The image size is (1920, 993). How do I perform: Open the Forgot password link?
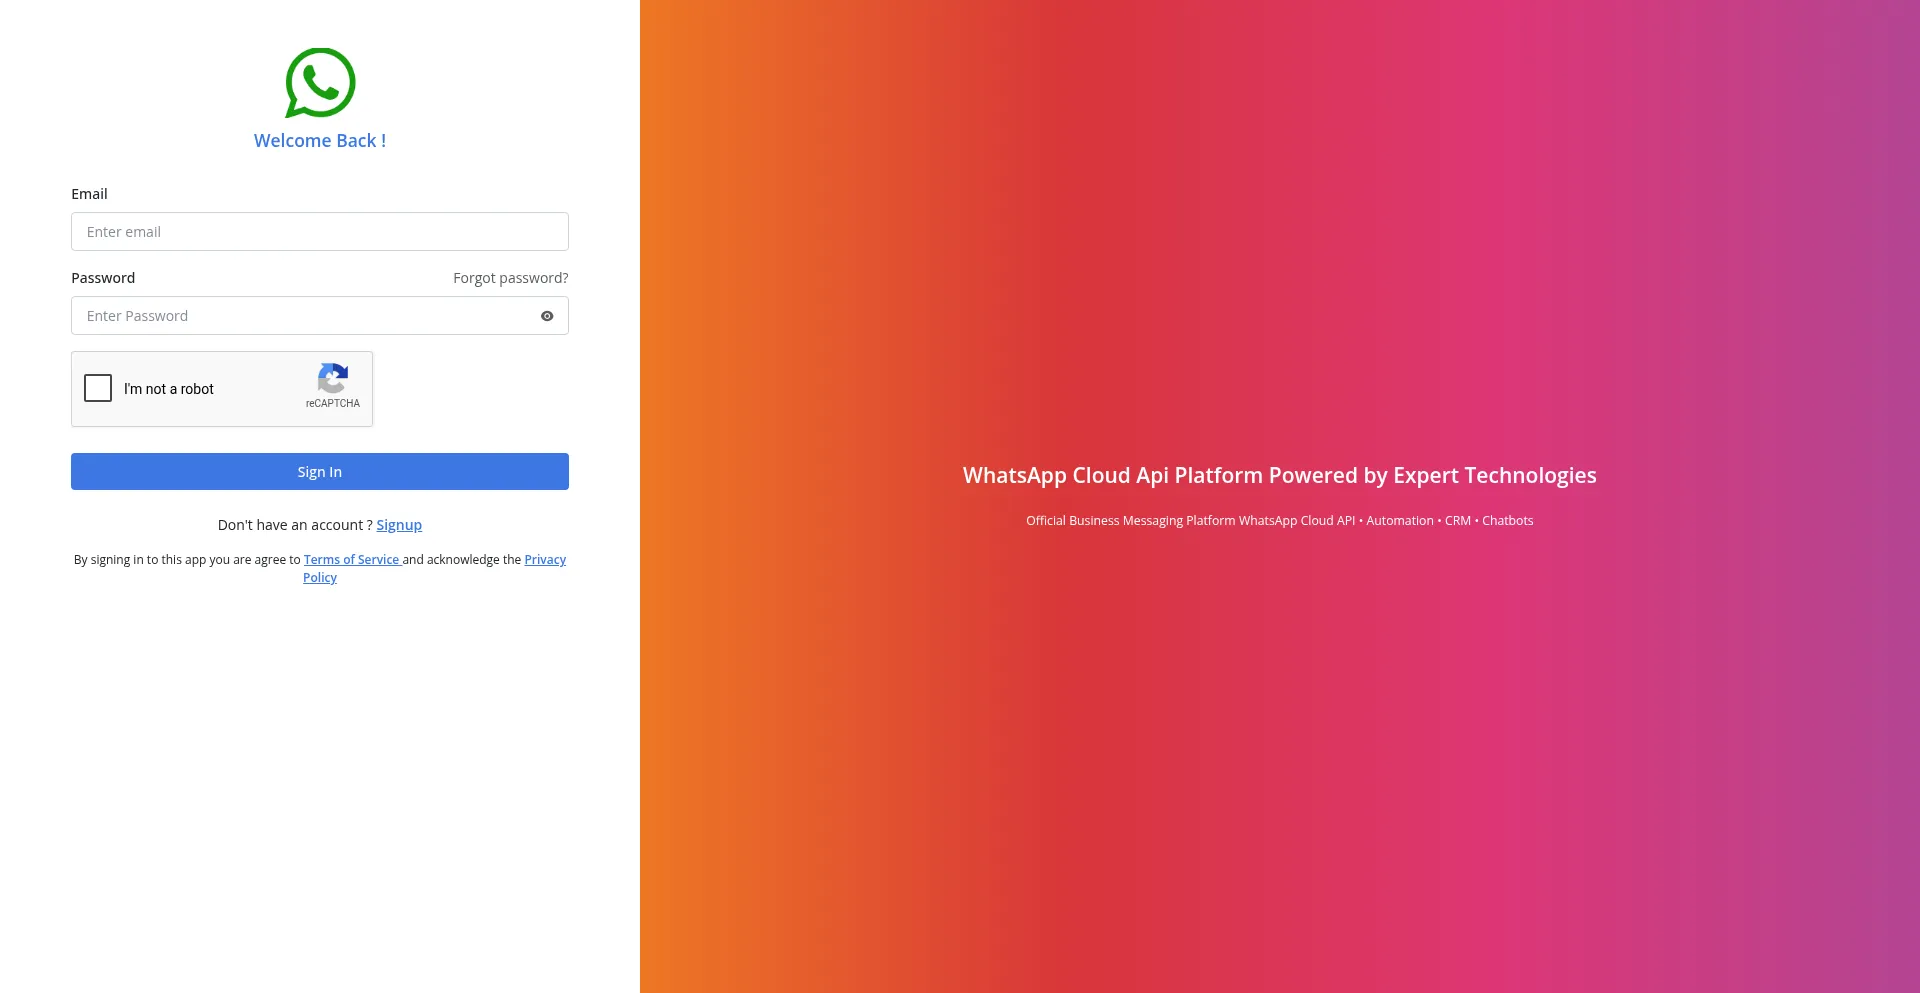(511, 278)
